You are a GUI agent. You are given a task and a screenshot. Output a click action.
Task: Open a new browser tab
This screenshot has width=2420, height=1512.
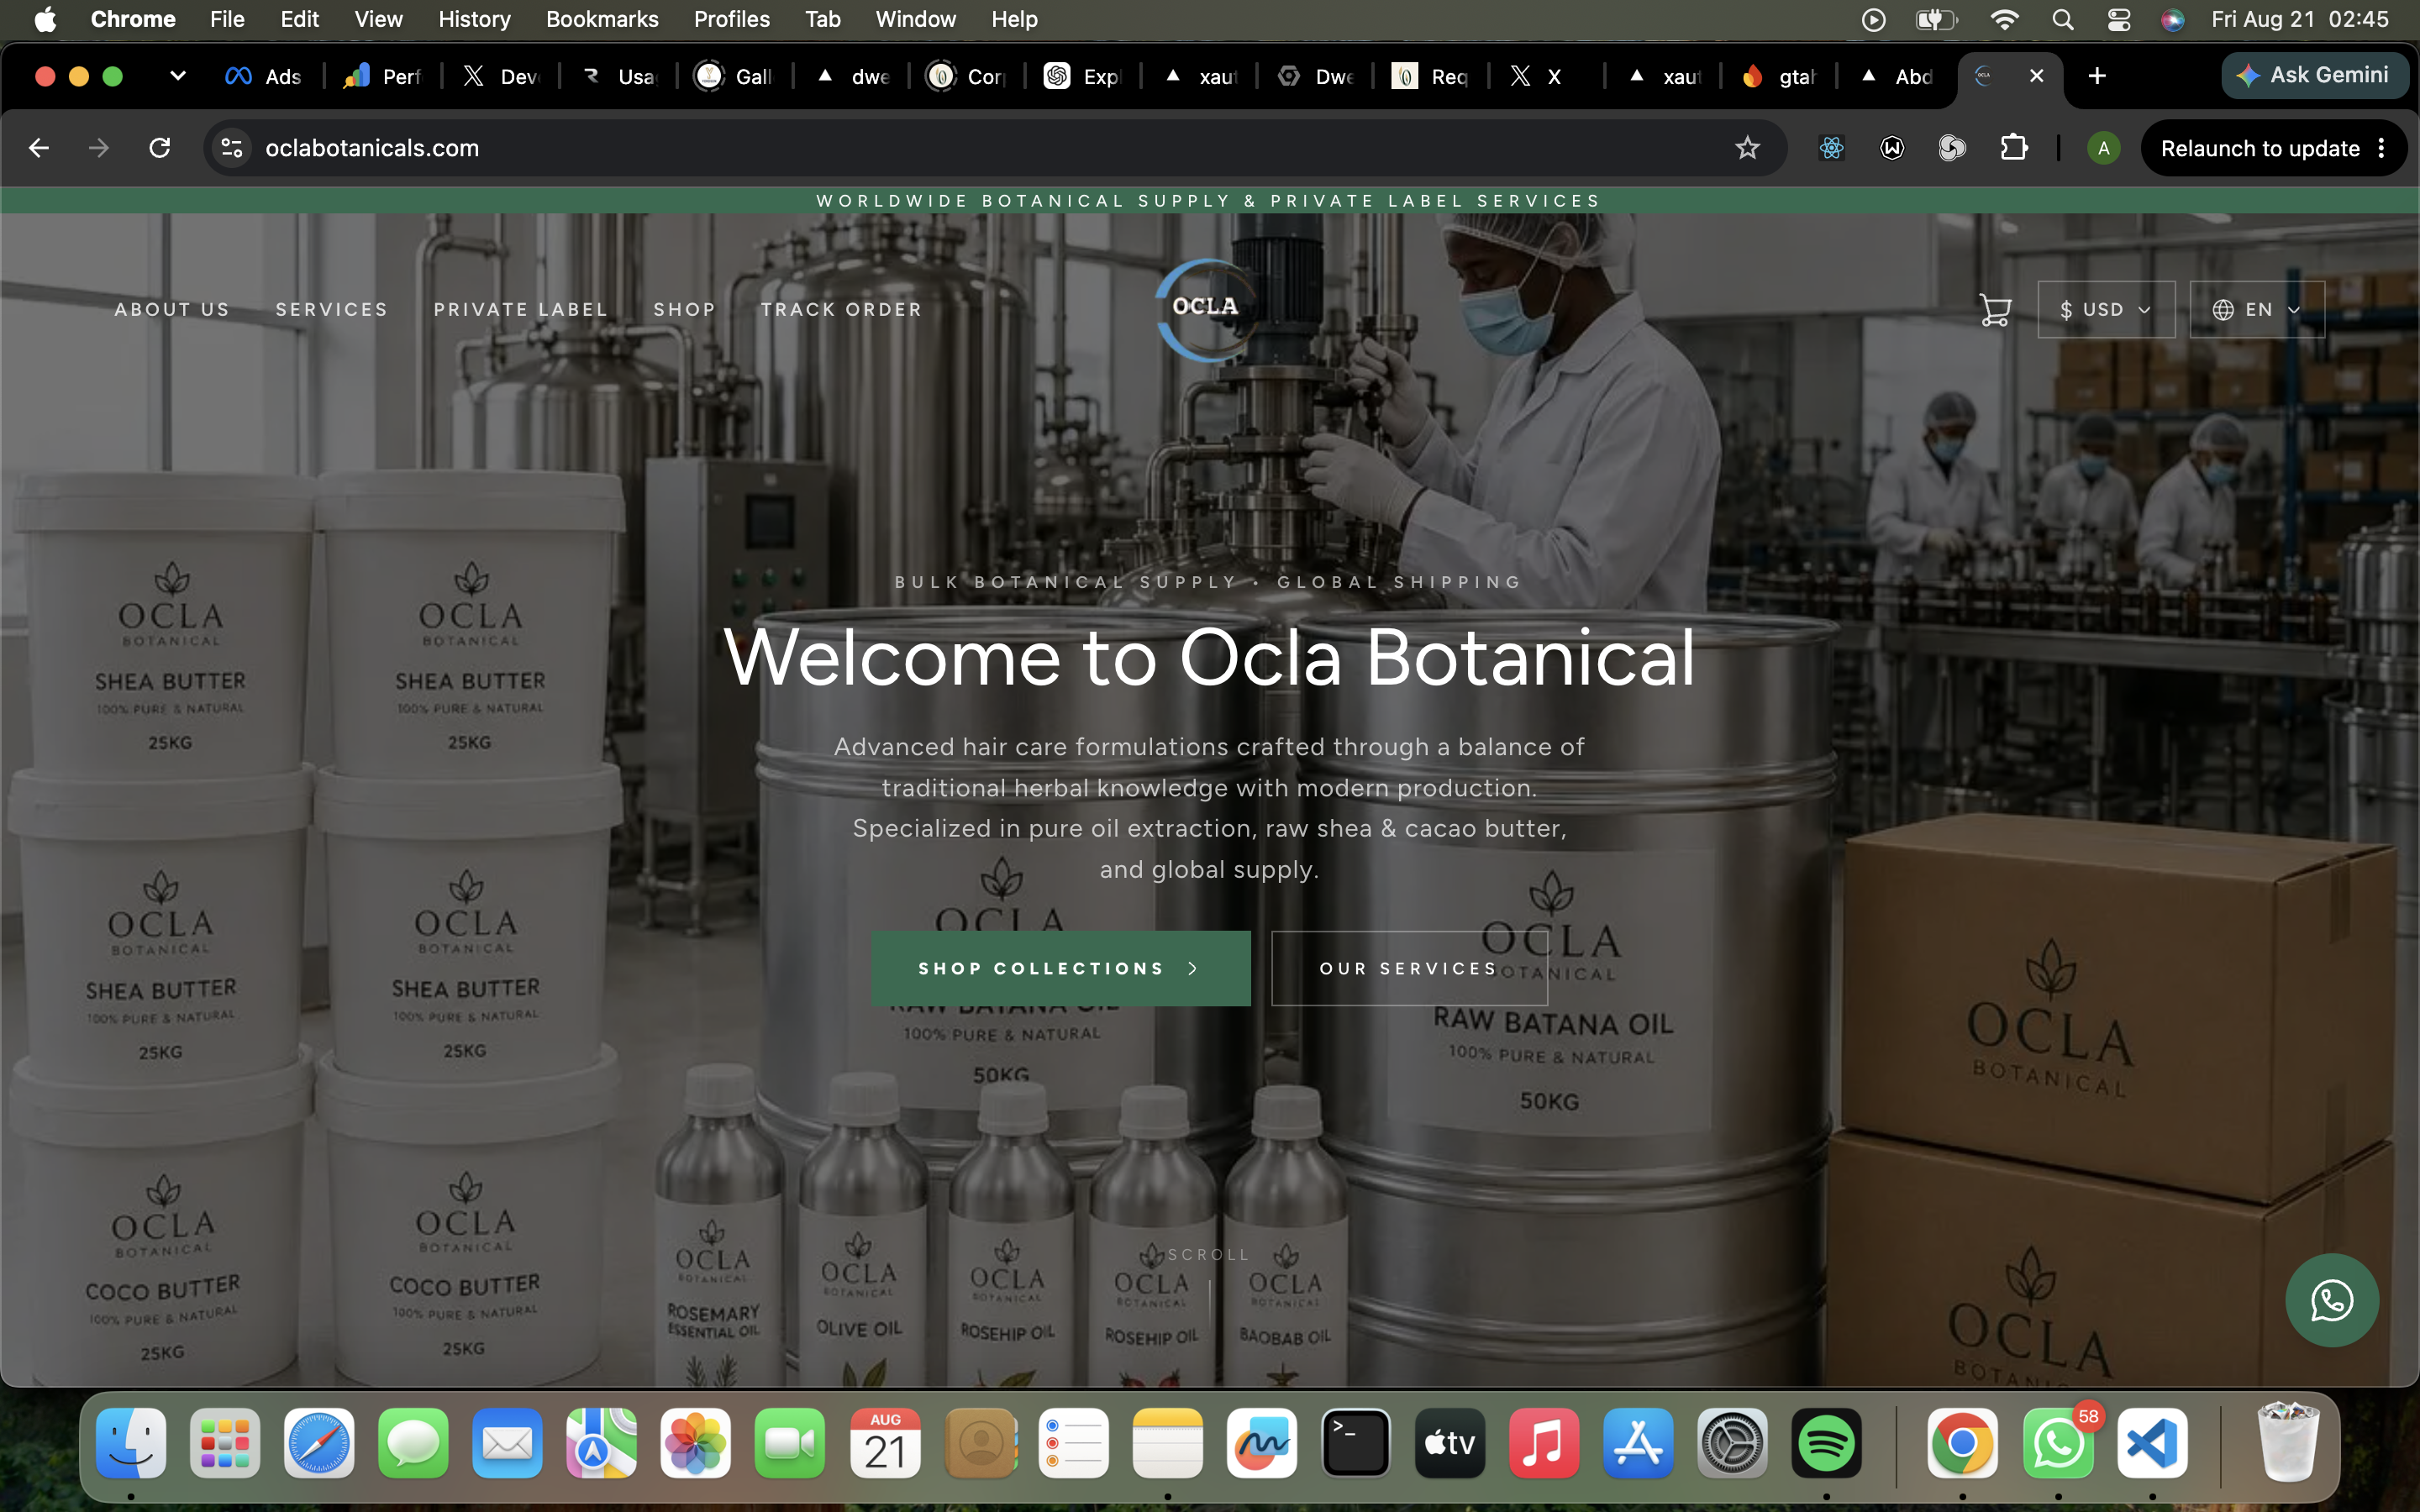[2097, 76]
